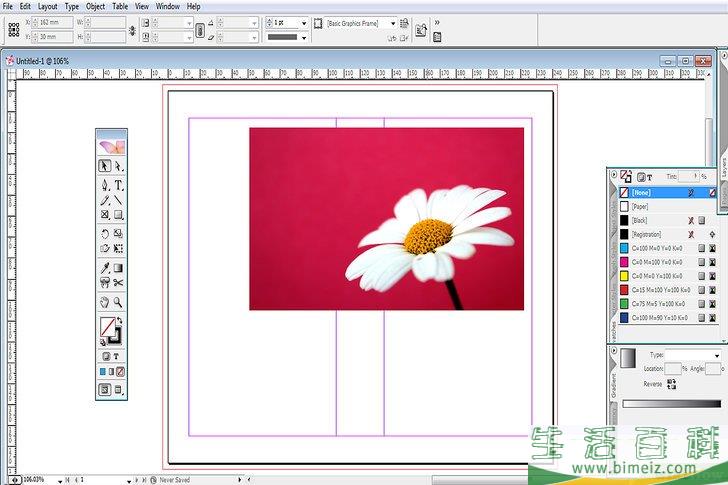Open the File menu
Image resolution: width=728 pixels, height=485 pixels.
8,6
